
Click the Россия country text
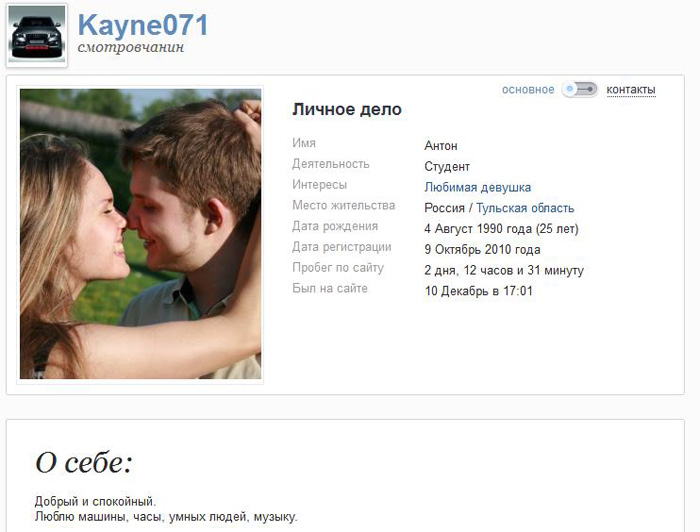click(x=444, y=208)
